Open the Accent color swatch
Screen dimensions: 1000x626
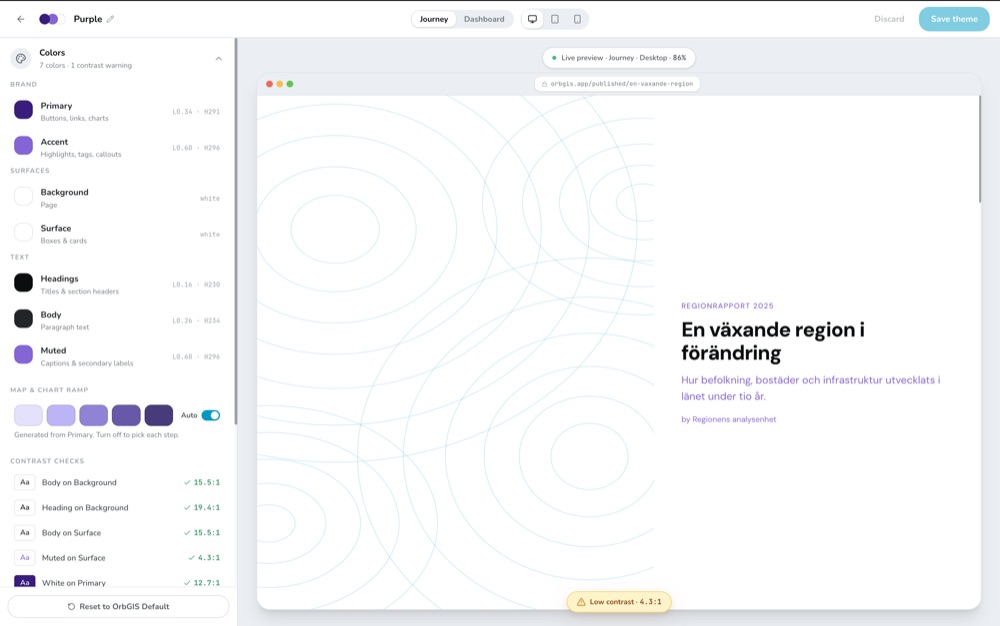(x=24, y=145)
